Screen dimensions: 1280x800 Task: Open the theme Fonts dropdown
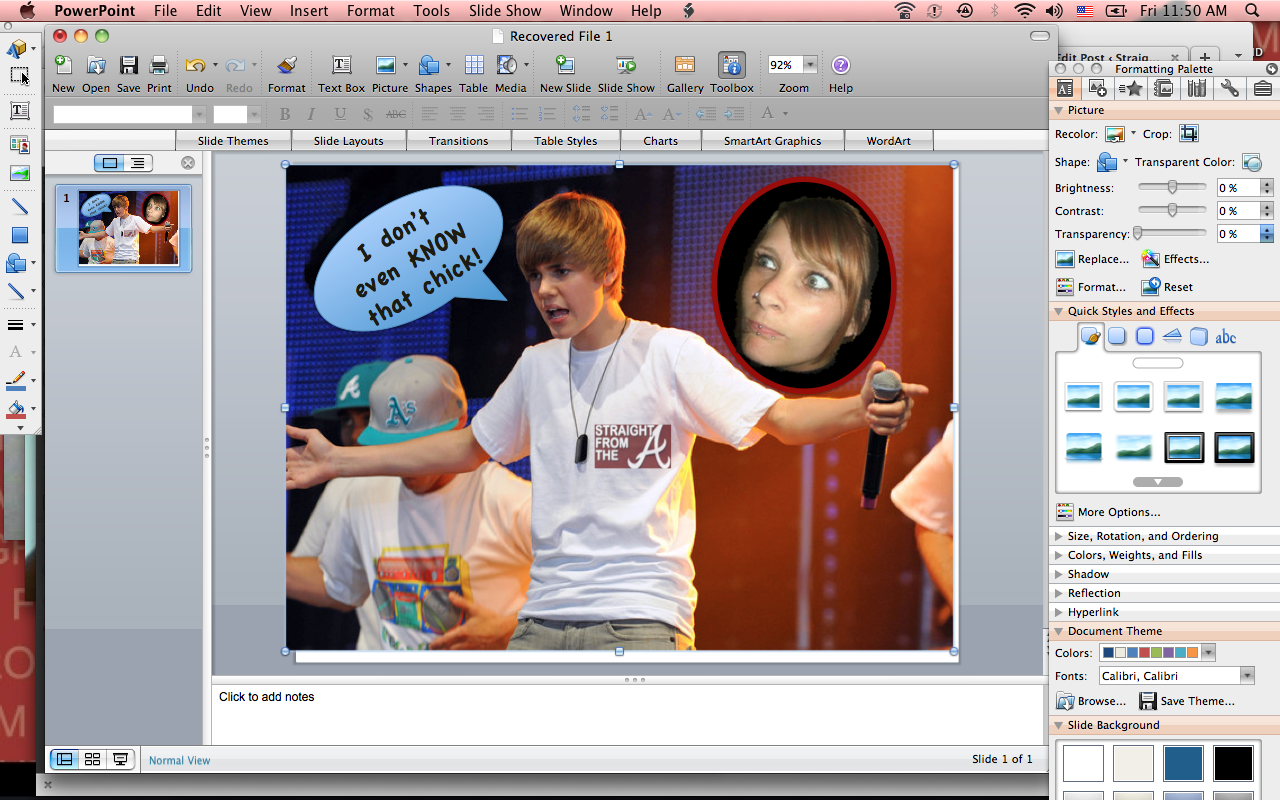pyautogui.click(x=1245, y=676)
